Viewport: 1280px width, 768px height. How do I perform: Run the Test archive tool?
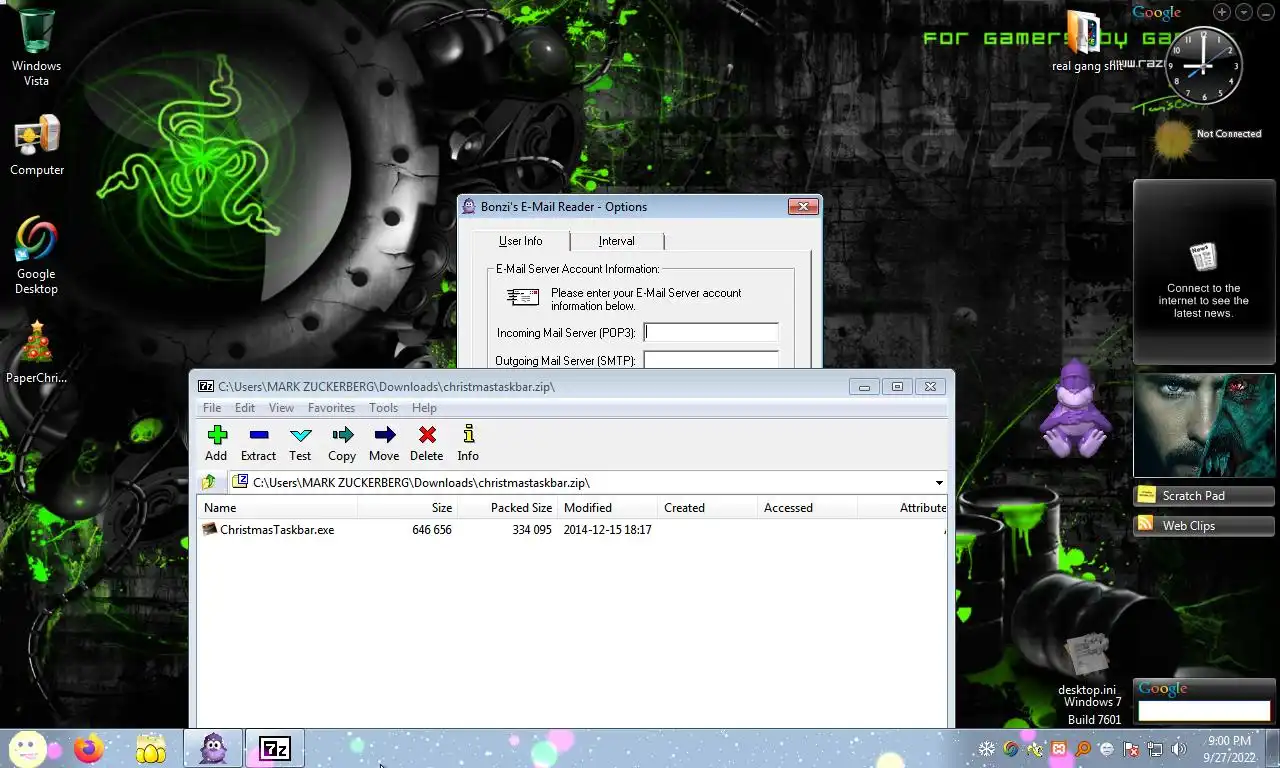pyautogui.click(x=300, y=444)
